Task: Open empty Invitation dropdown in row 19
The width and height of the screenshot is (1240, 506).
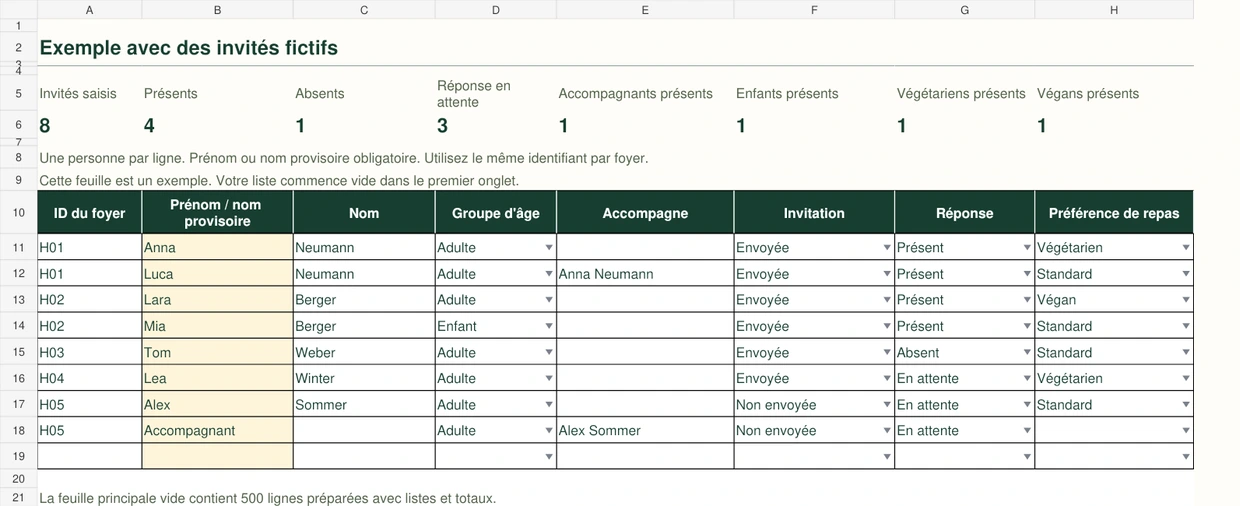Action: click(x=887, y=457)
